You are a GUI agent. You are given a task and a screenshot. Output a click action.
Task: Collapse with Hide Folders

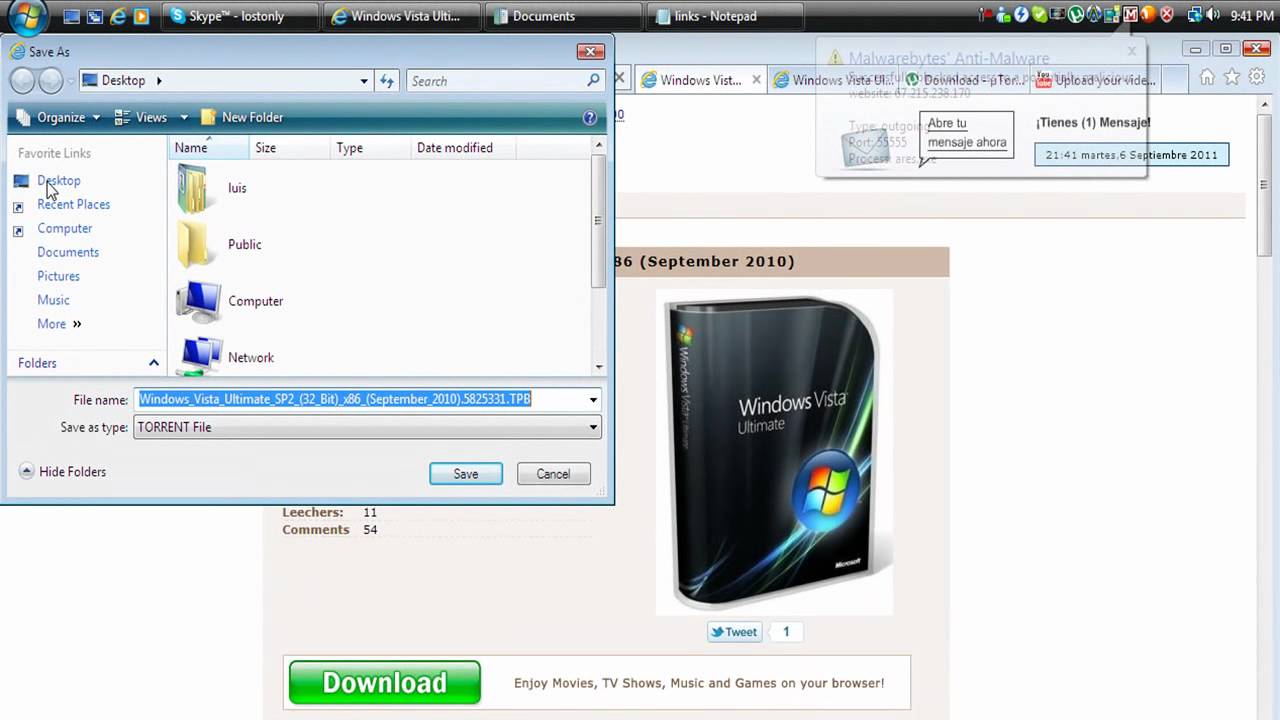point(62,472)
